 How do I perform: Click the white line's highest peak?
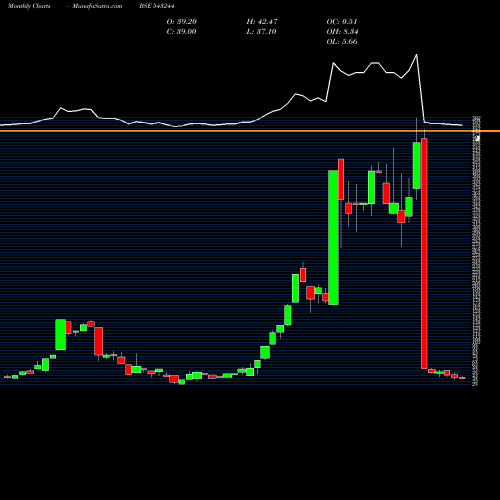click(x=416, y=55)
